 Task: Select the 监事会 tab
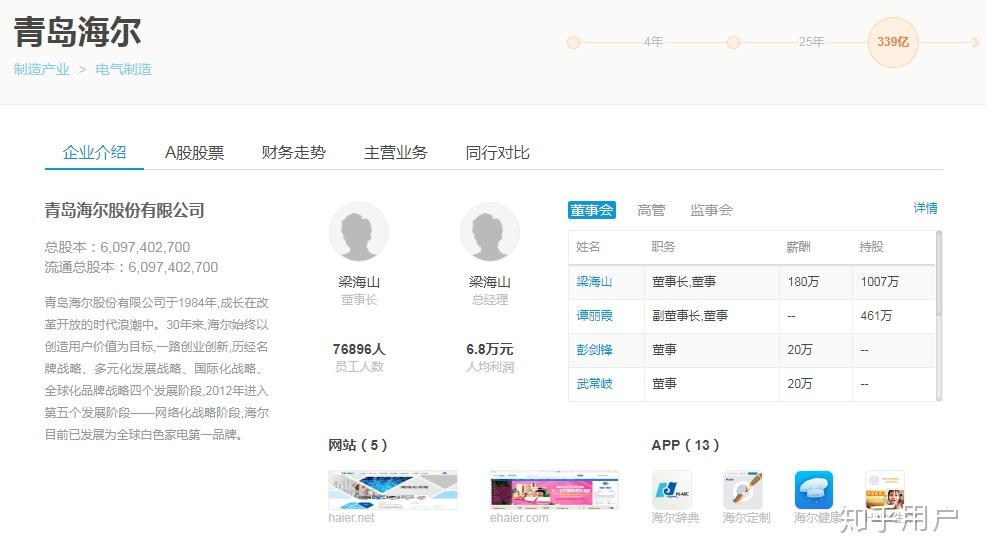pyautogui.click(x=711, y=210)
